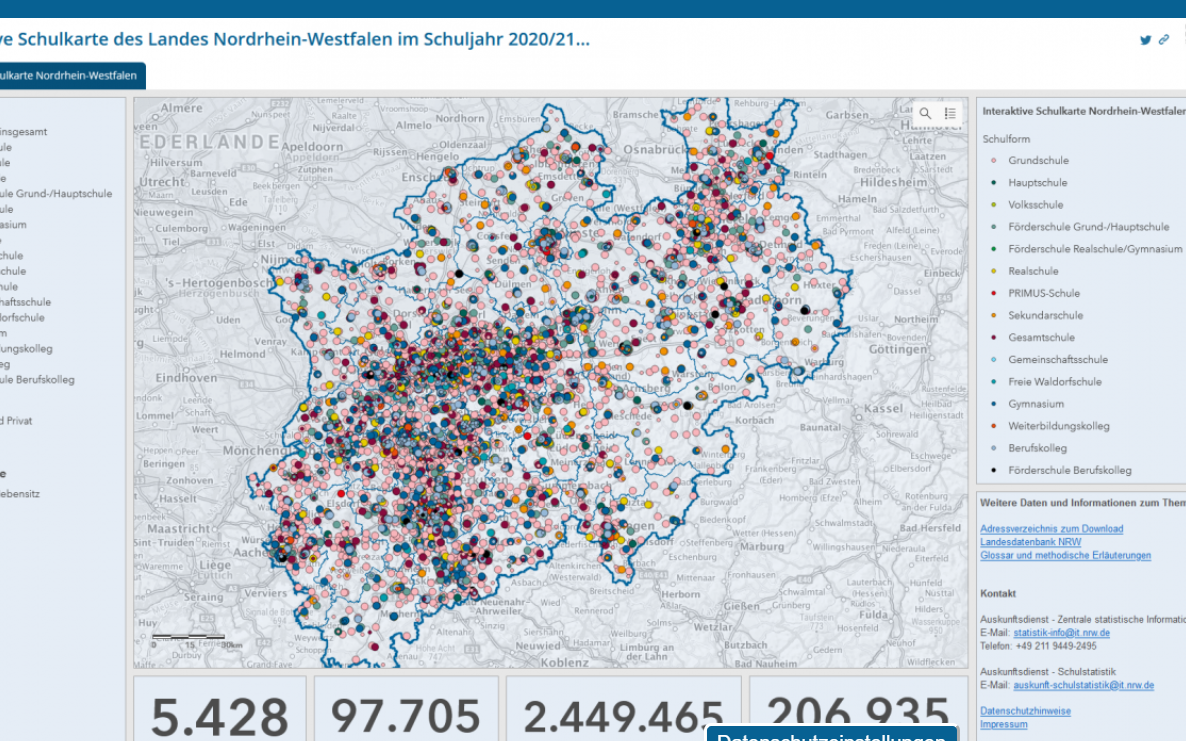Open Glossar und methodische Erläuterungen link

[x=1065, y=555]
